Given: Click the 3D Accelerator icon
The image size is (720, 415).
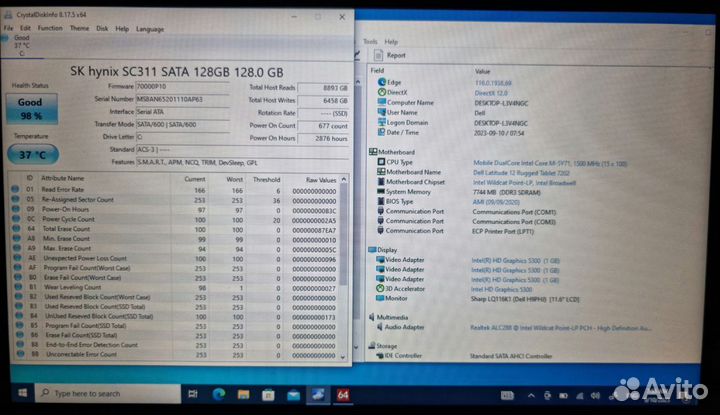Looking at the screenshot, I should 380,288.
